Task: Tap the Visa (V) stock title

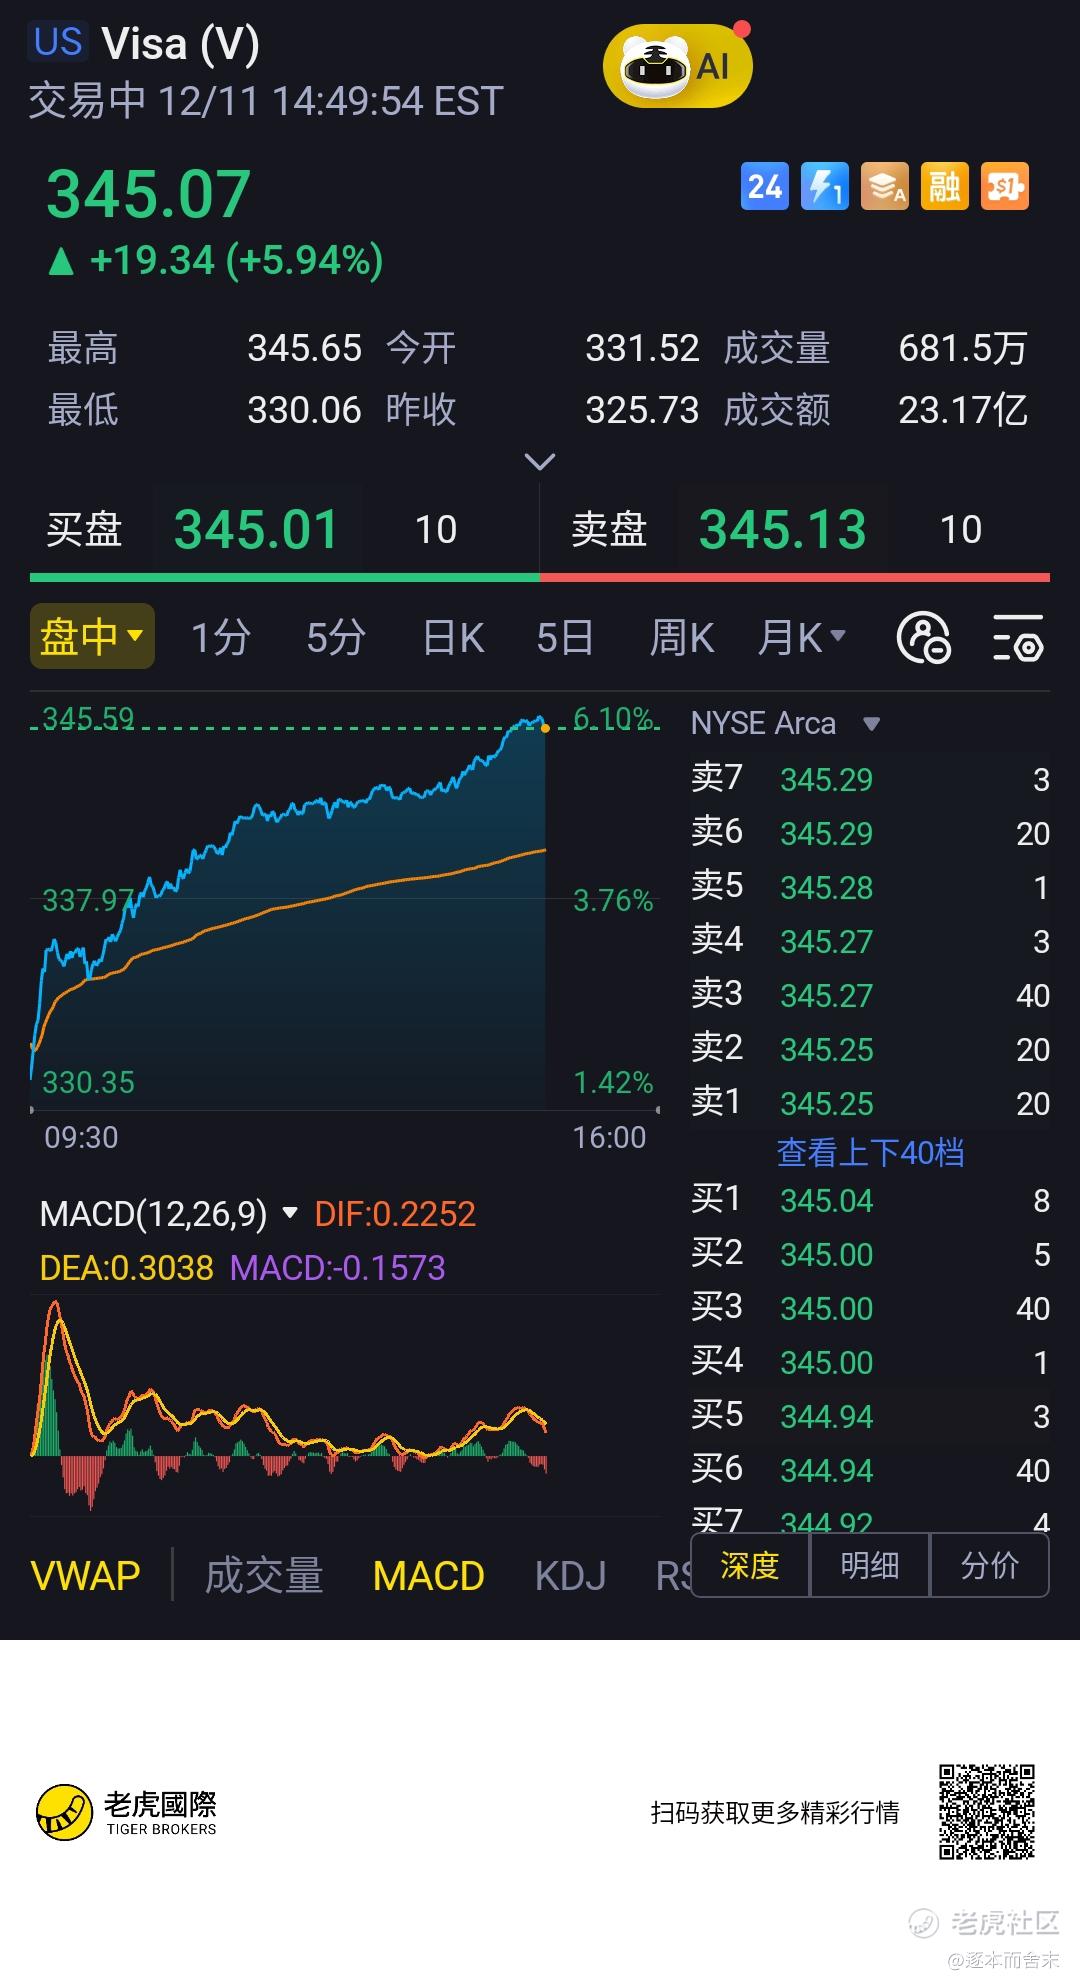Action: (x=180, y=44)
